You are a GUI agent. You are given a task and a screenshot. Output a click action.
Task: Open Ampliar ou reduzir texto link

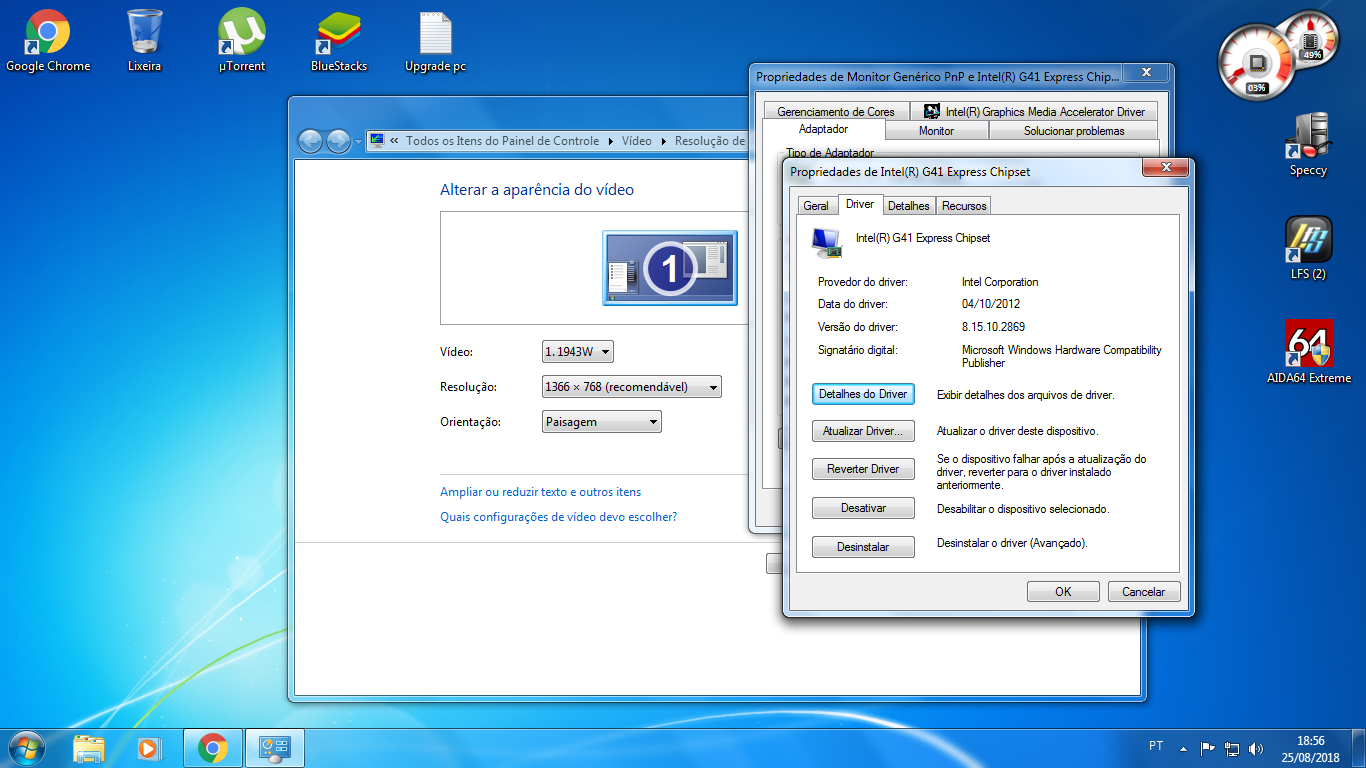(541, 492)
